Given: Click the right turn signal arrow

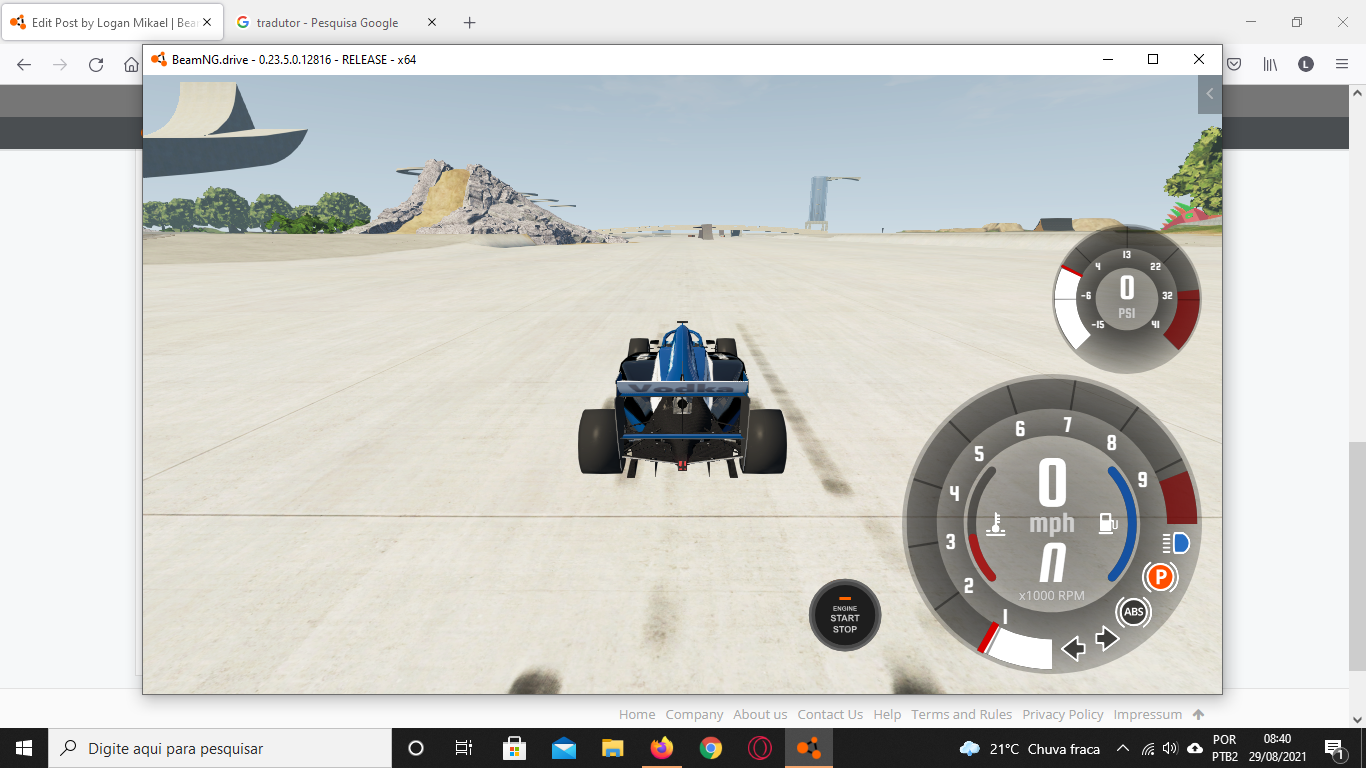Looking at the screenshot, I should [1107, 638].
